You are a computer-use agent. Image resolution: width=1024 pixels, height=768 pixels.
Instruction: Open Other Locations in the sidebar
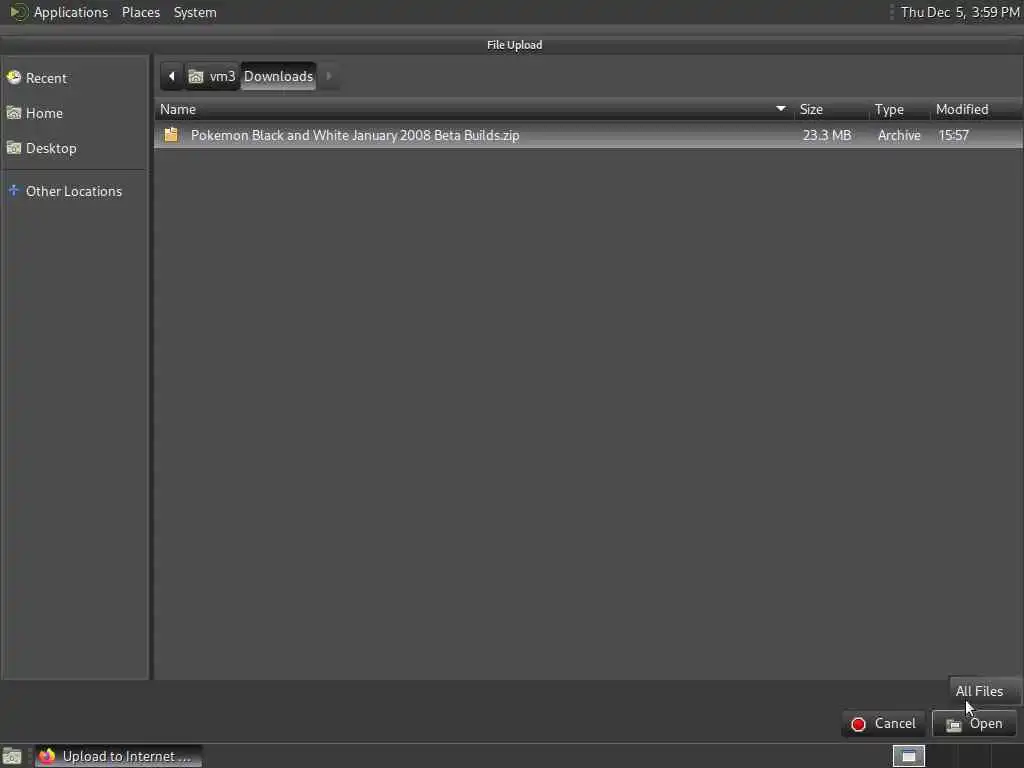pyautogui.click(x=75, y=191)
